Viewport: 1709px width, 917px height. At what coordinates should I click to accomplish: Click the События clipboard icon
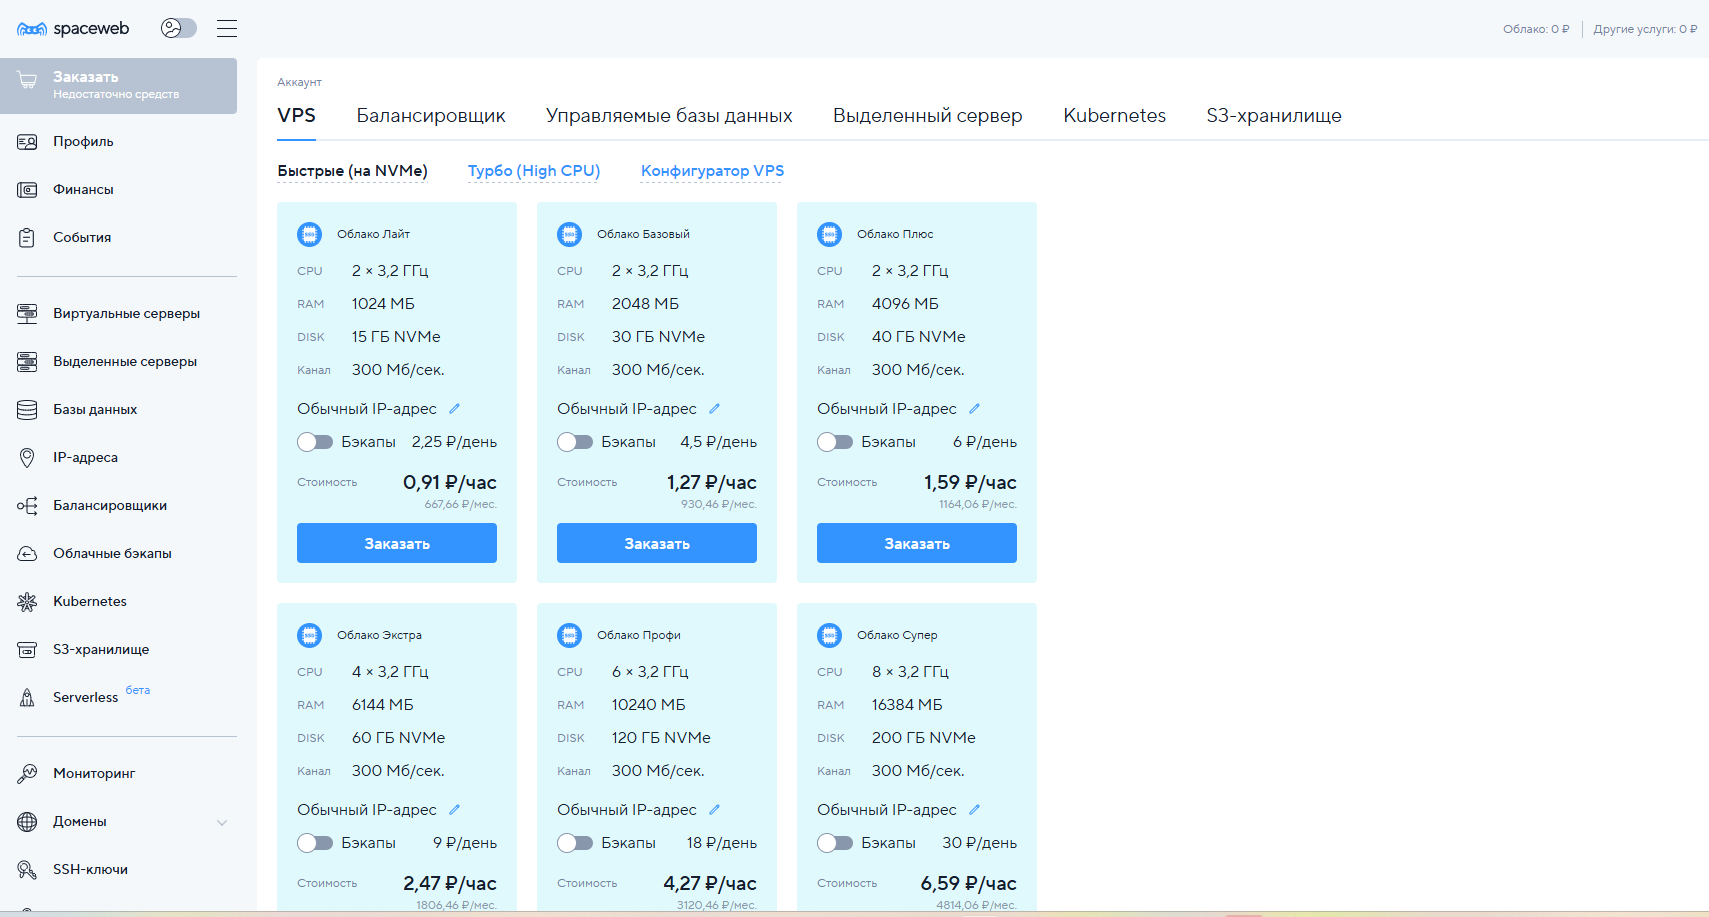click(x=27, y=238)
